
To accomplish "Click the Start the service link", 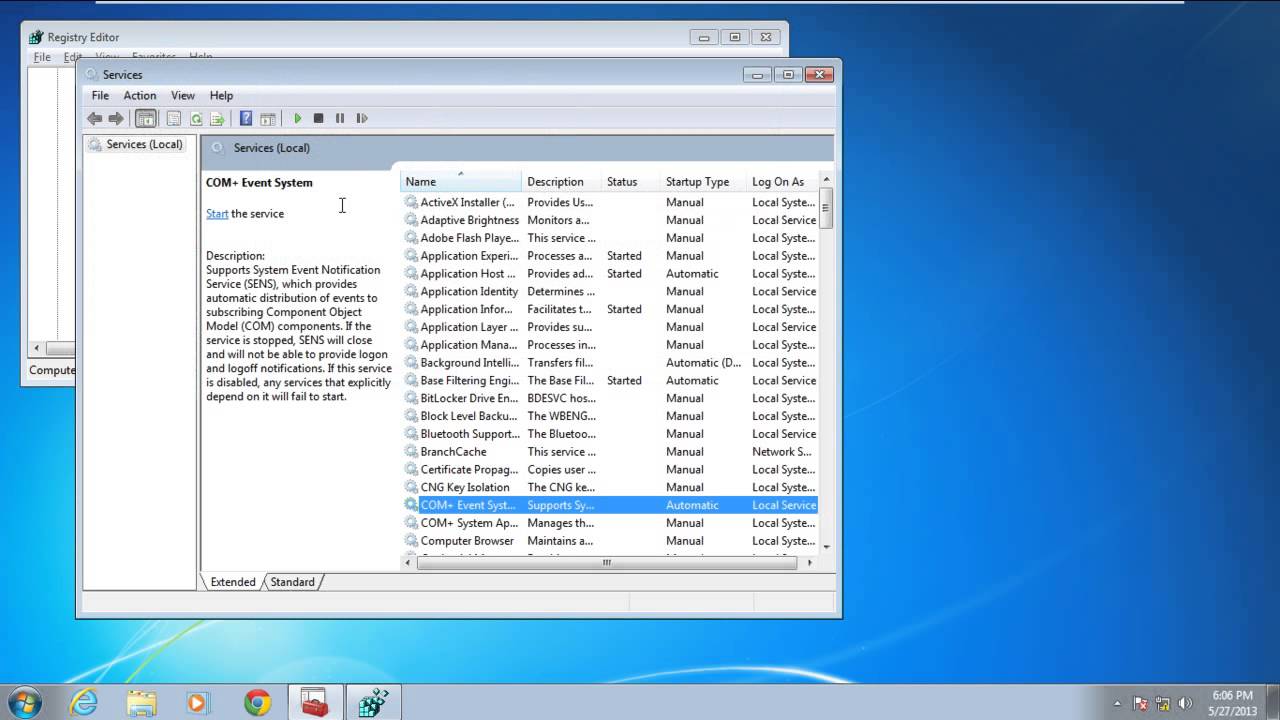I will point(217,214).
